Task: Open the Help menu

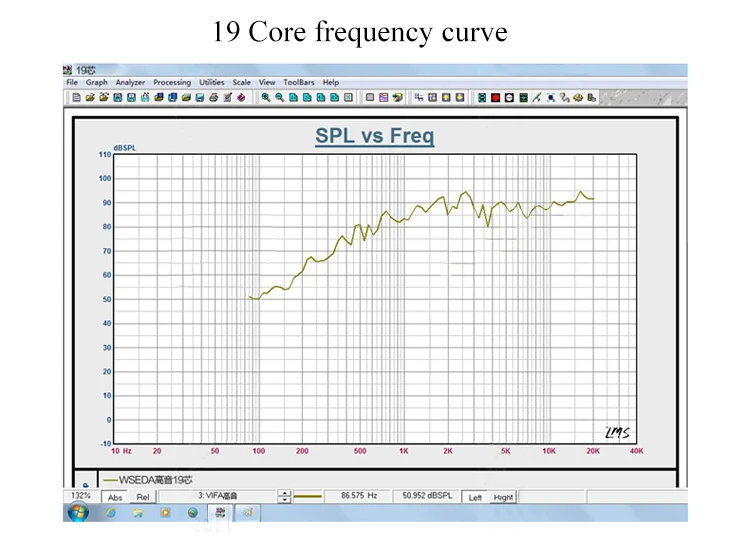Action: pos(331,82)
